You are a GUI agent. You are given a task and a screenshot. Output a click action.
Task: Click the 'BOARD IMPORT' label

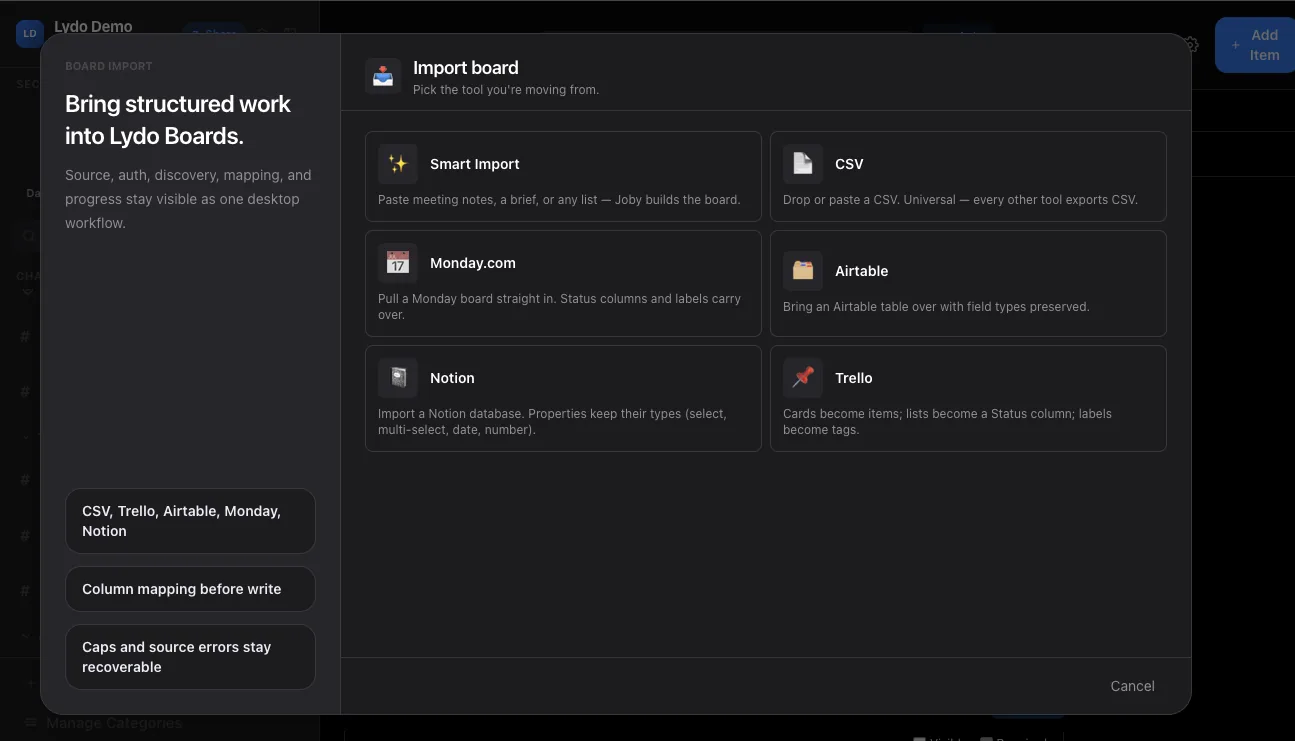pyautogui.click(x=109, y=66)
